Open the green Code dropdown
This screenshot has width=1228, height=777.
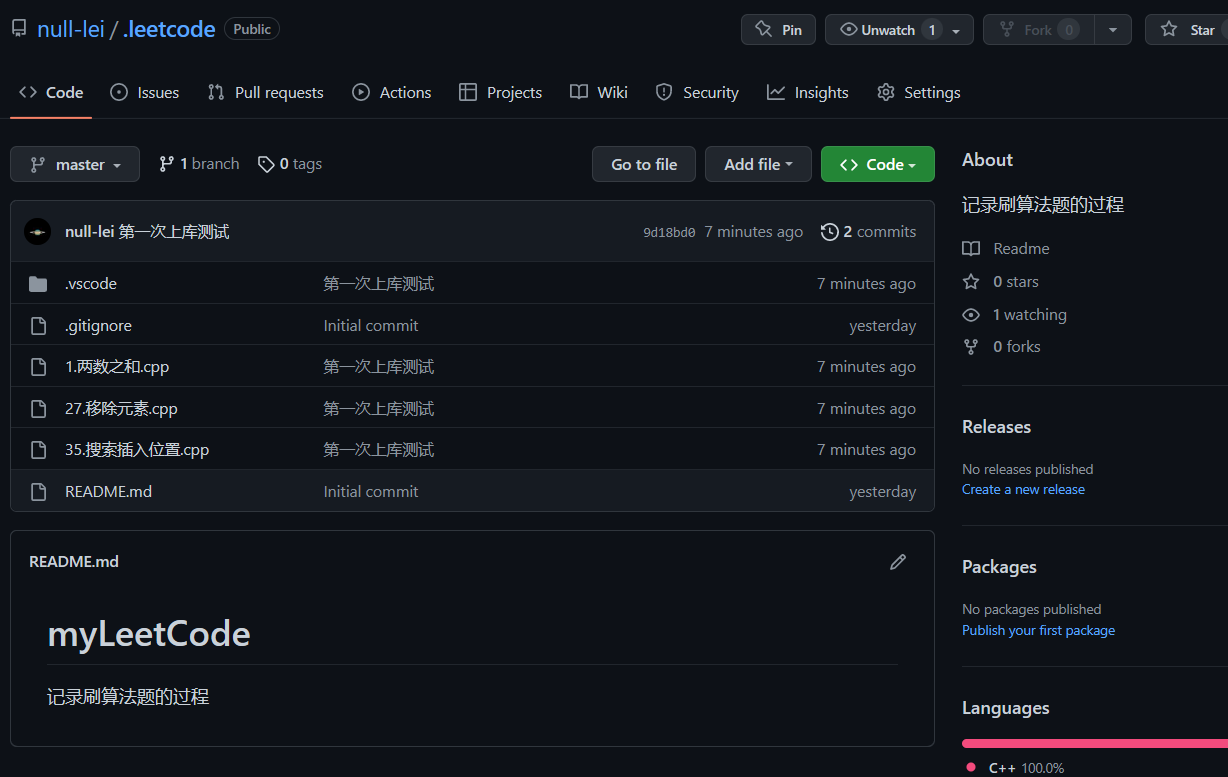878,164
